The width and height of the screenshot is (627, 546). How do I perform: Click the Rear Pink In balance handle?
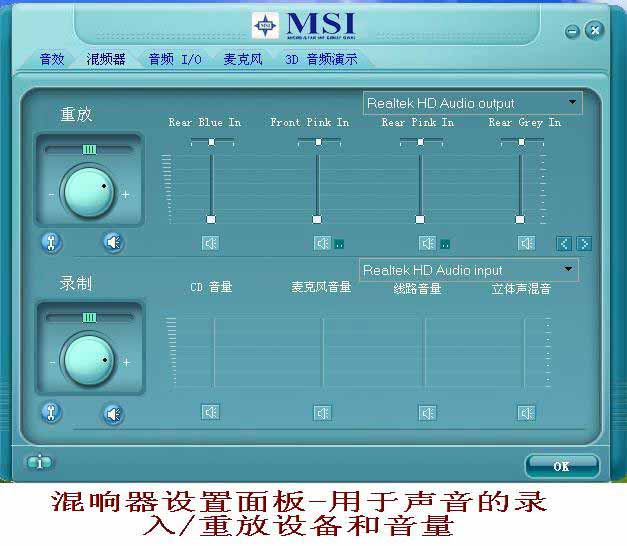point(420,142)
